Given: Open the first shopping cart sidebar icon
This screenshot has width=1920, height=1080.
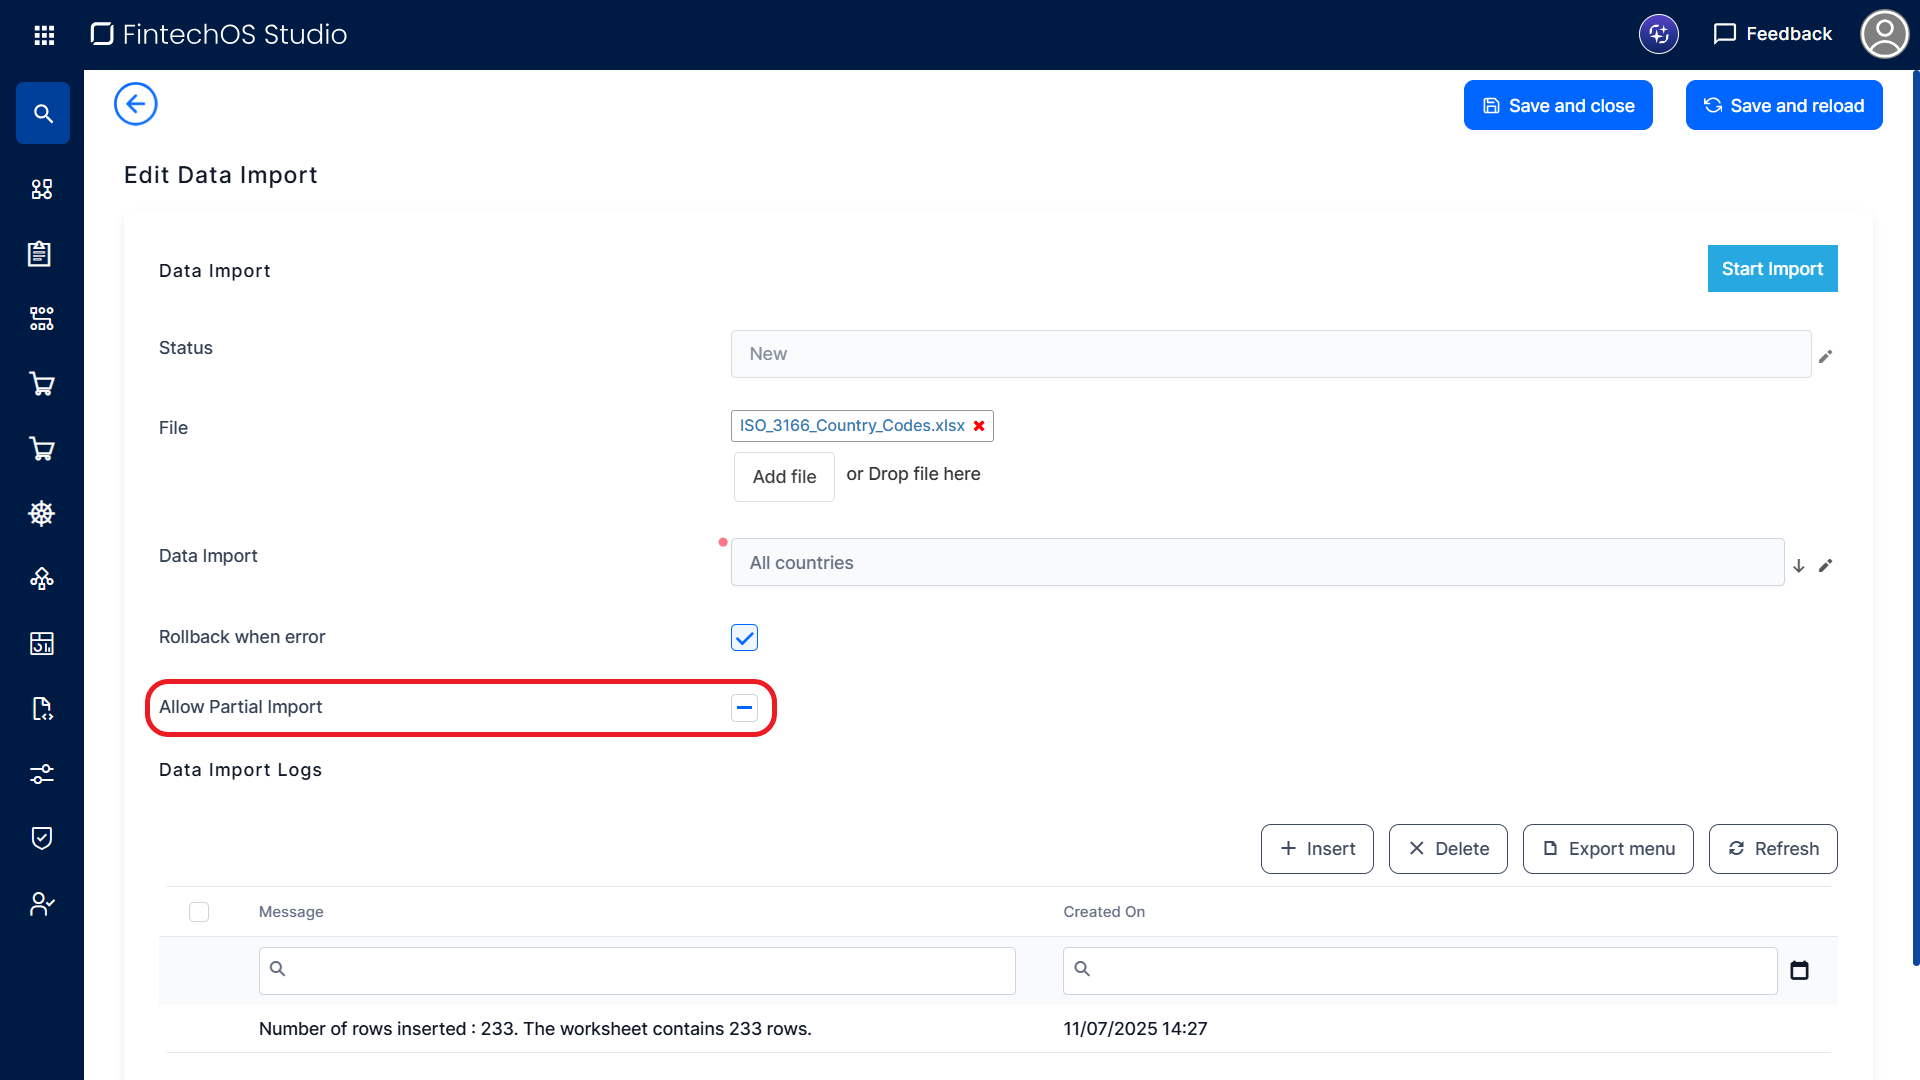Looking at the screenshot, I should [x=42, y=384].
